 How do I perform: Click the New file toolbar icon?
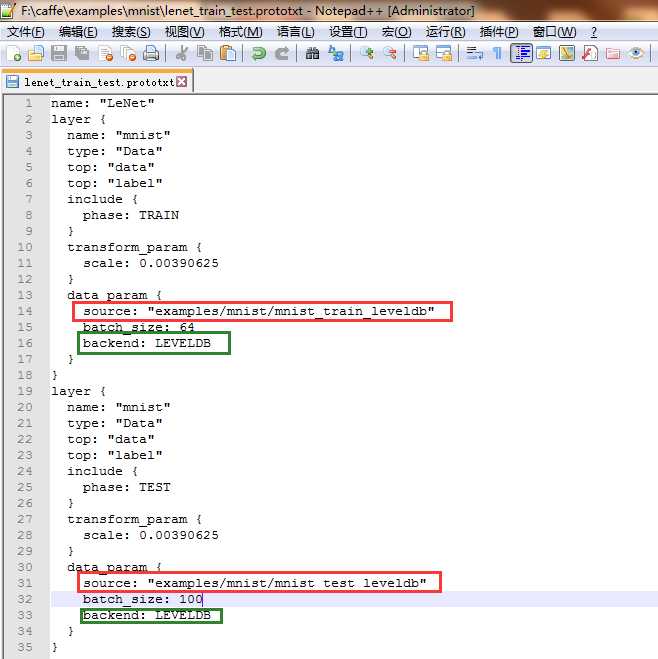[x=14, y=54]
